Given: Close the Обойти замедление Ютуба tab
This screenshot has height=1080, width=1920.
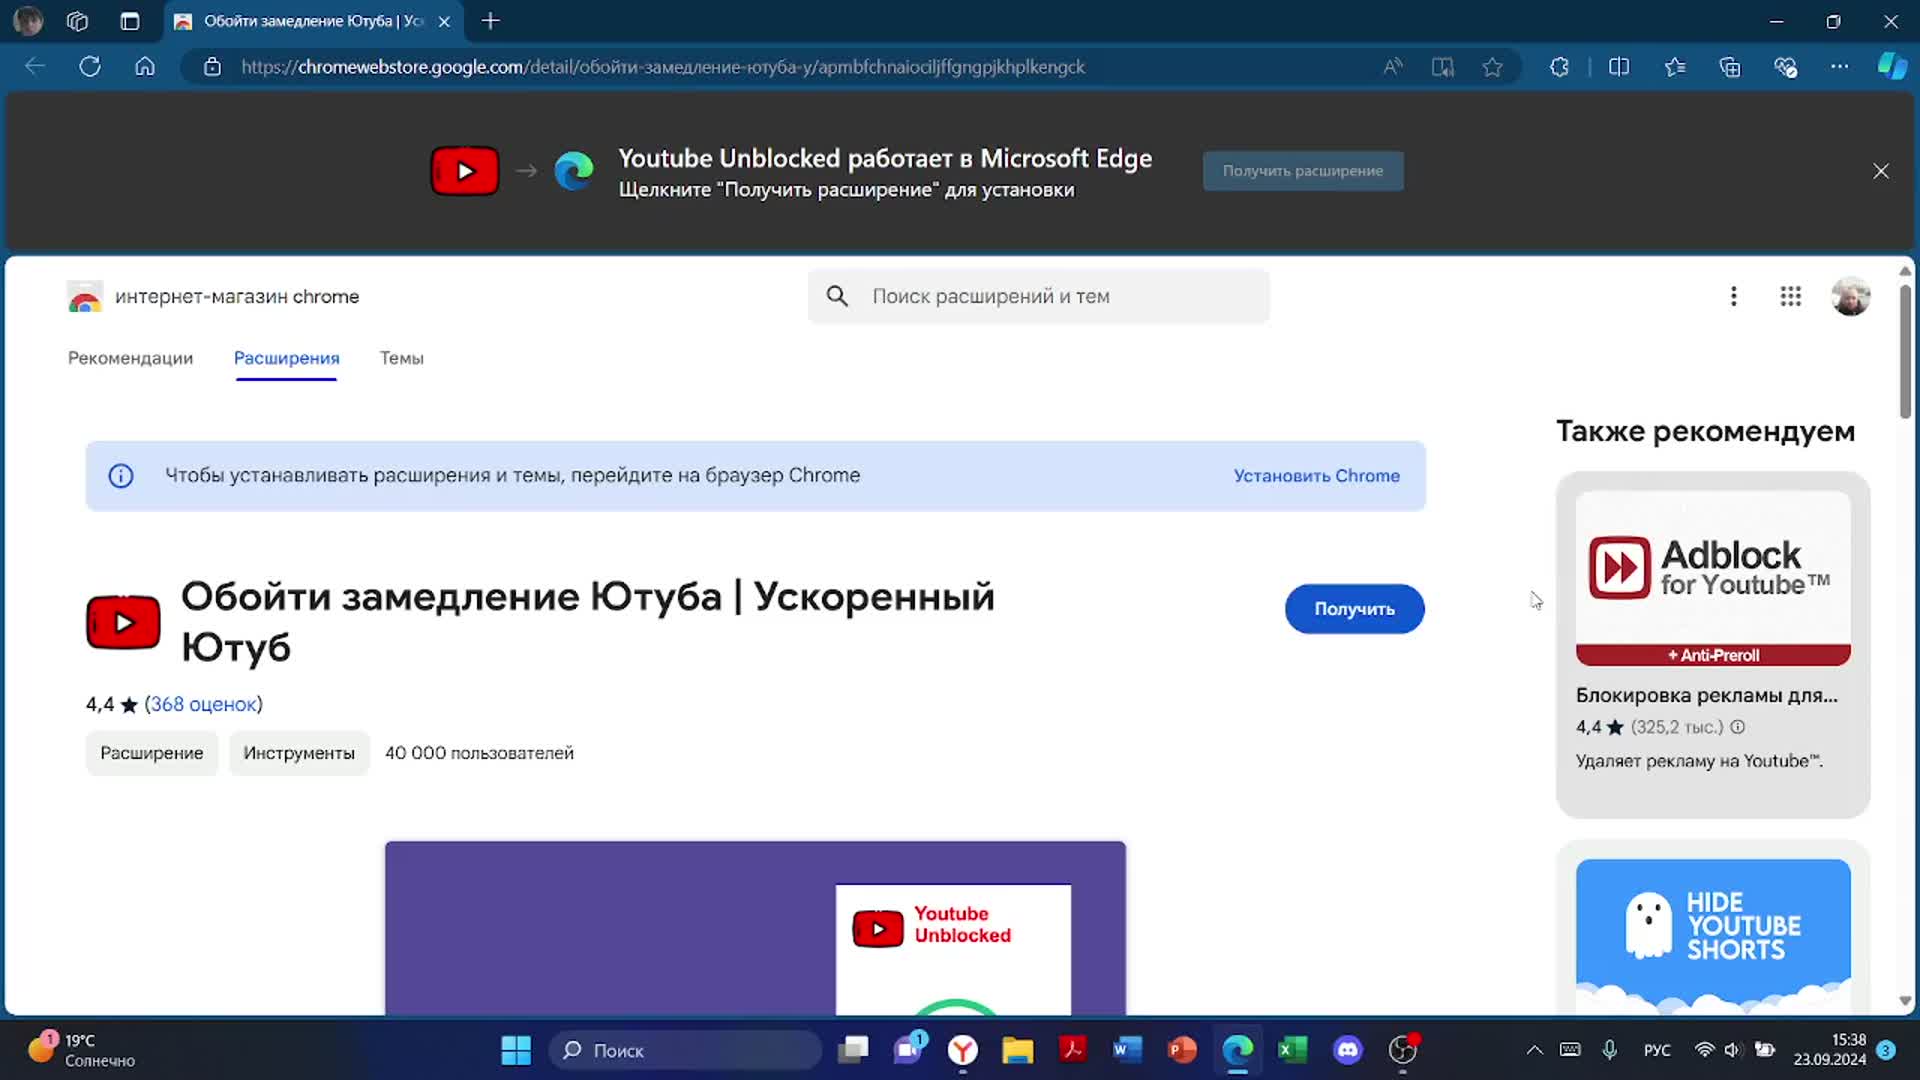Looking at the screenshot, I should point(444,21).
